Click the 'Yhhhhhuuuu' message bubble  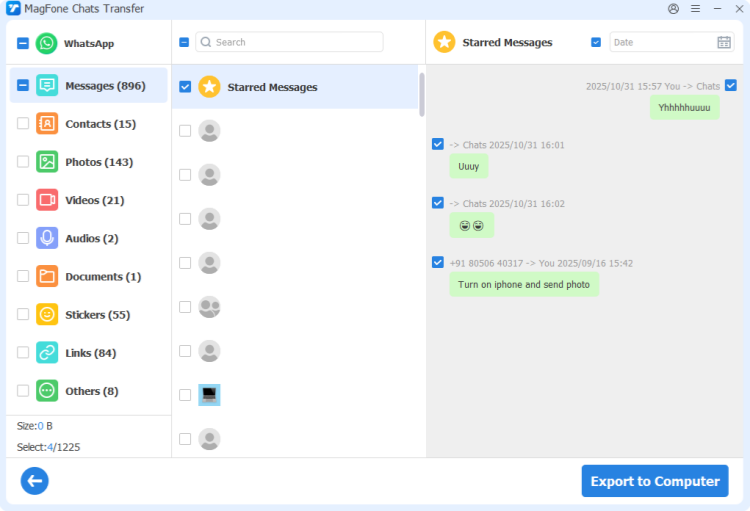point(684,108)
